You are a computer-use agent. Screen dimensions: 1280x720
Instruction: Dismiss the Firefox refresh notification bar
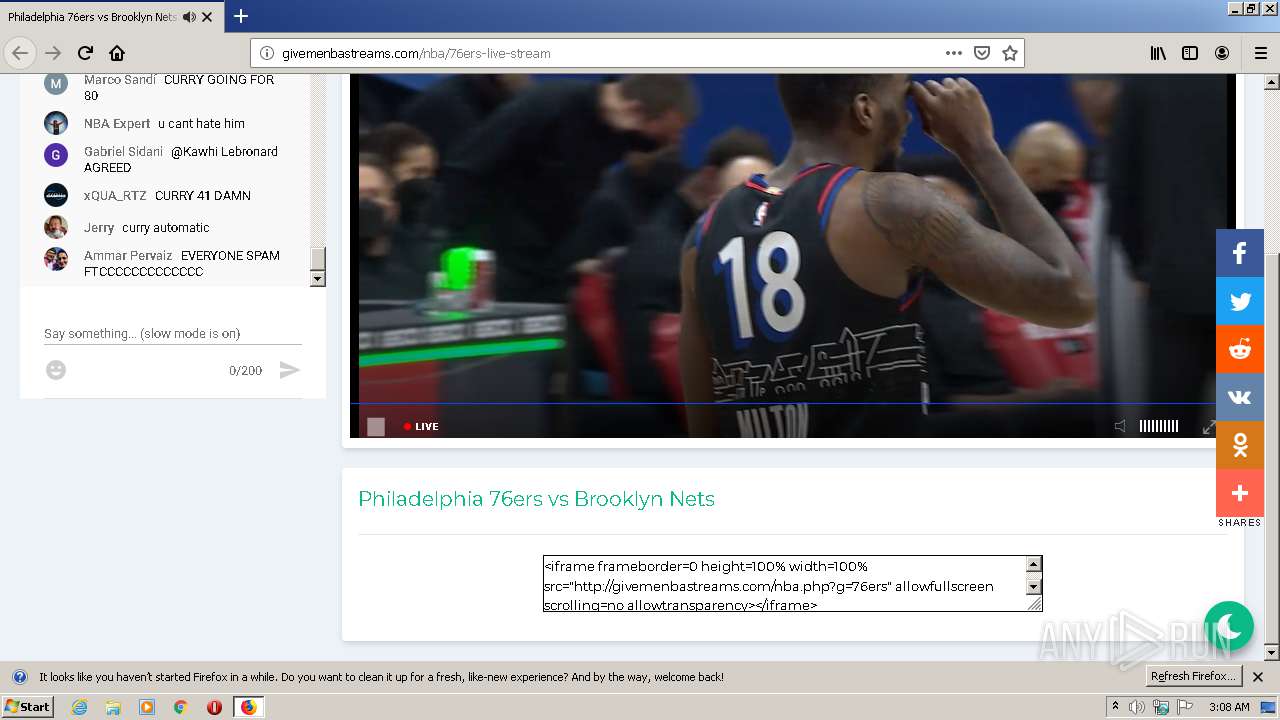click(x=1258, y=677)
